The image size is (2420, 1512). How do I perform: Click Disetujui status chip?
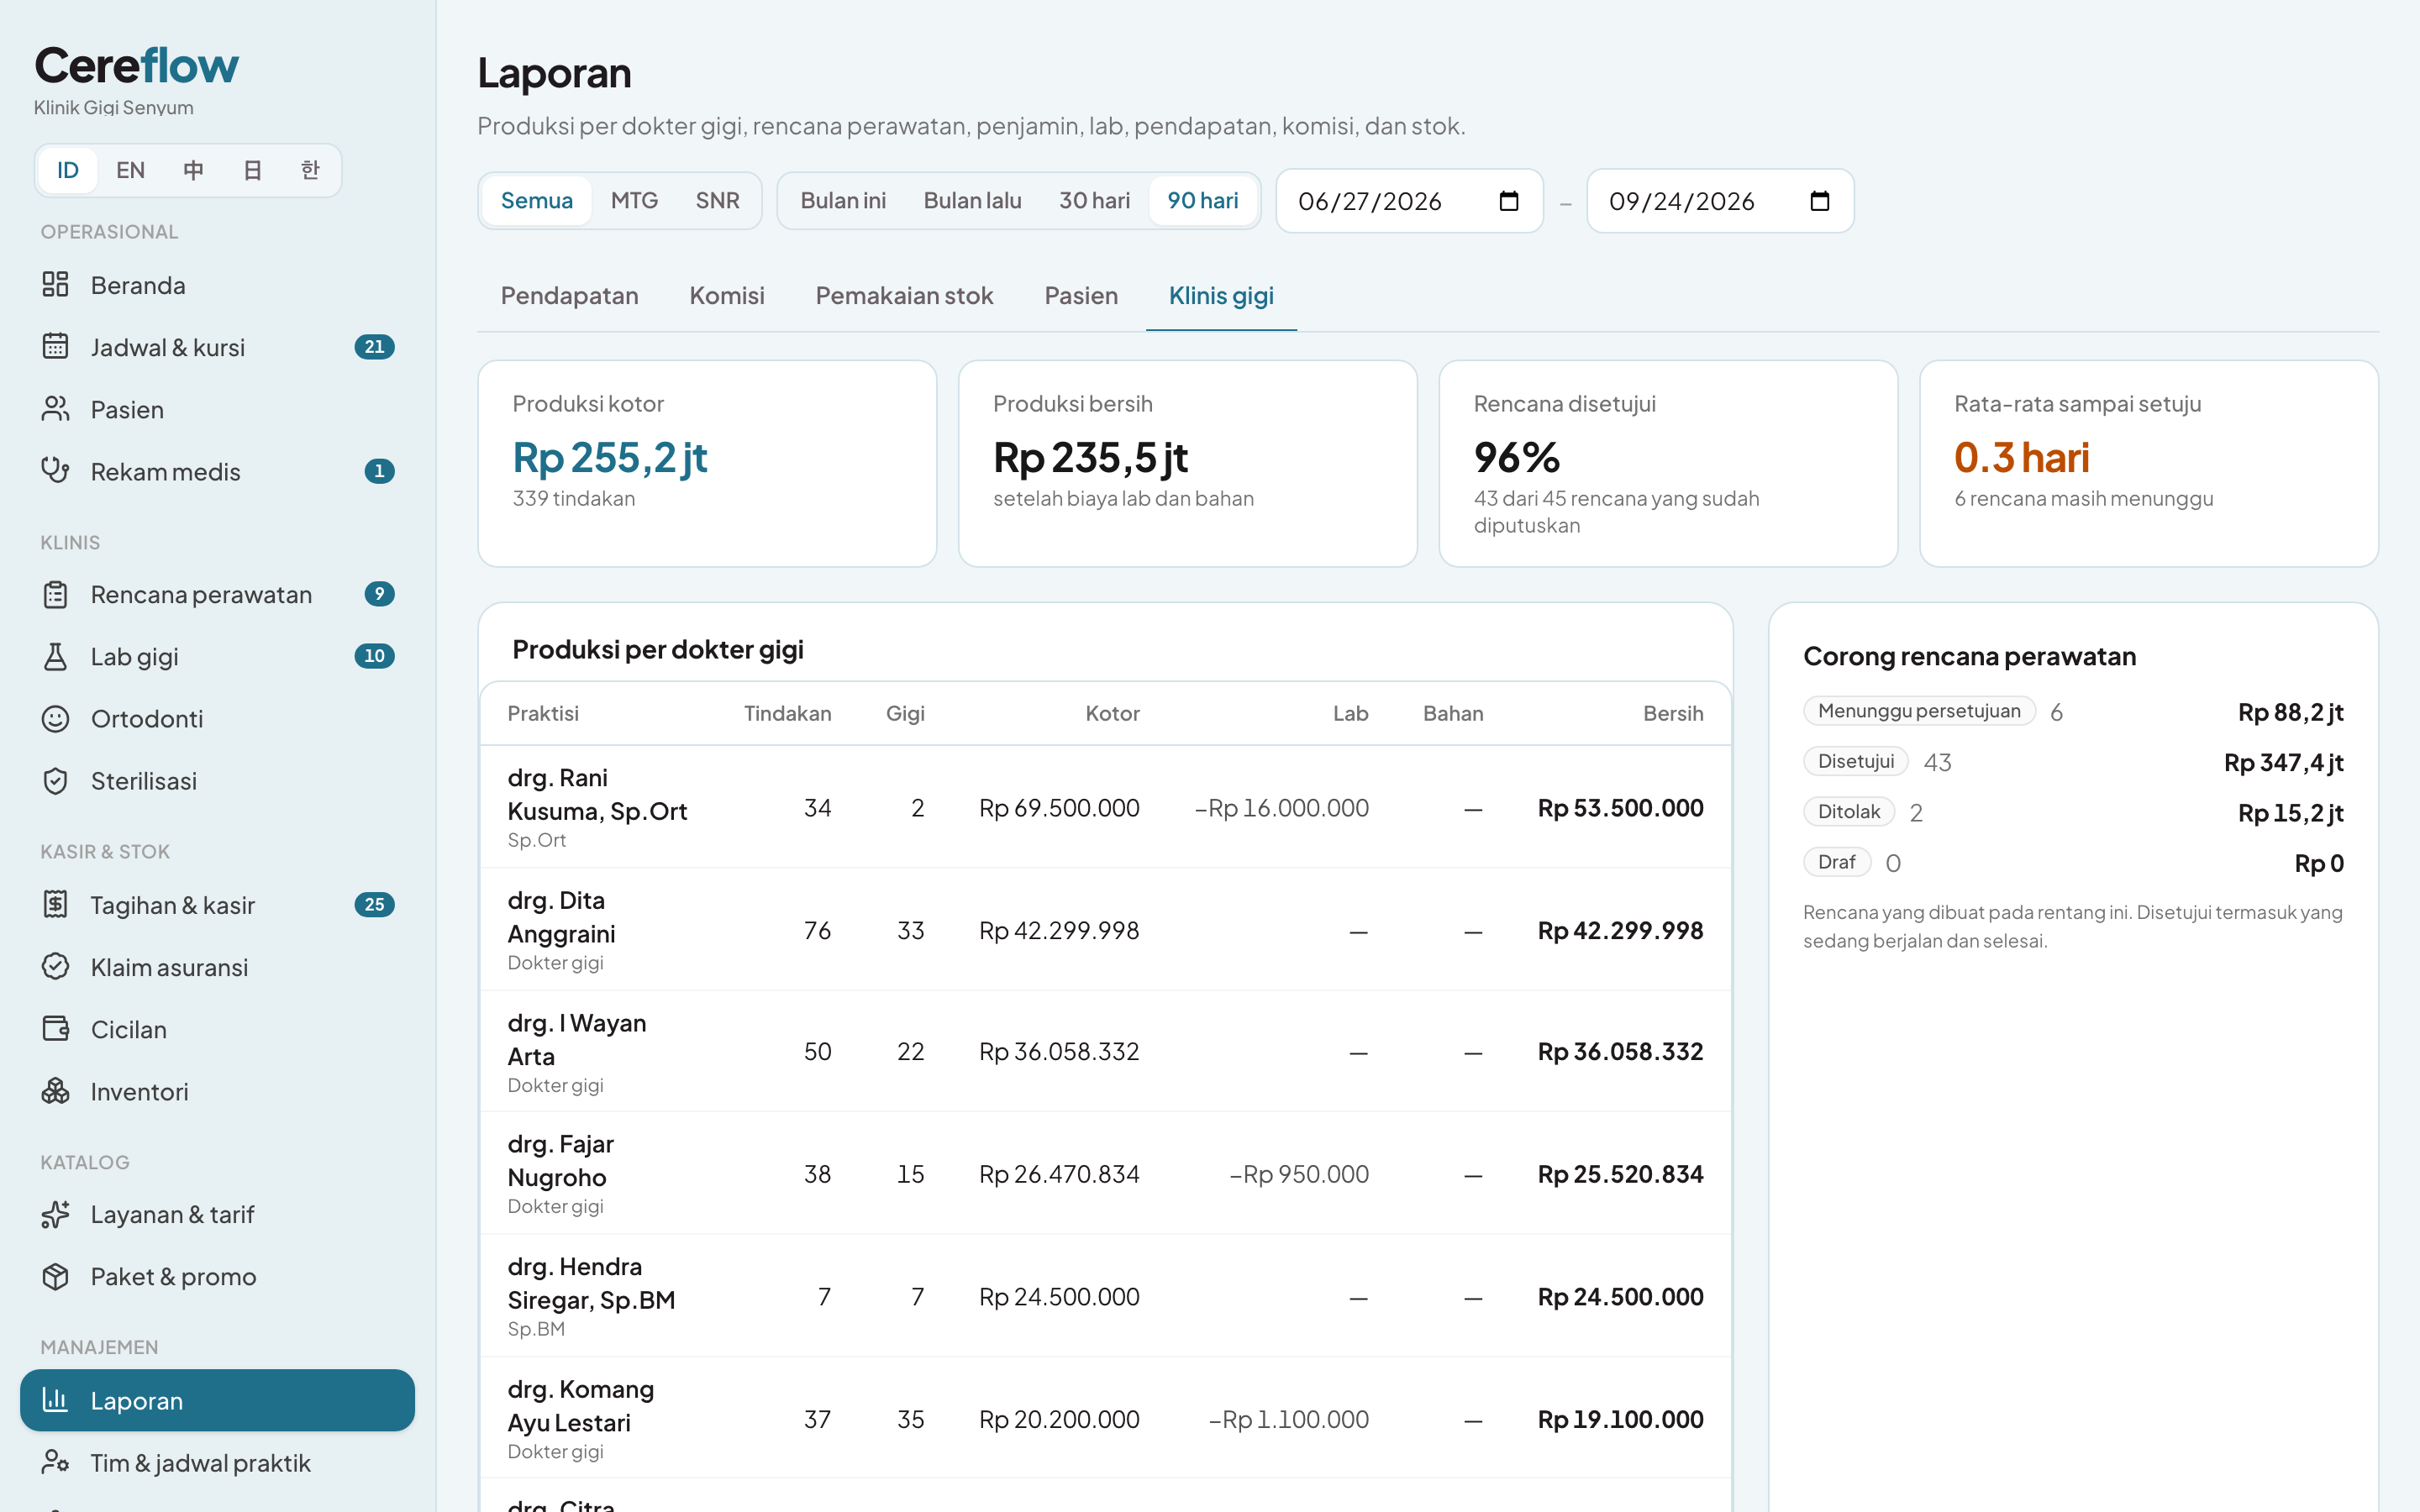[1856, 761]
